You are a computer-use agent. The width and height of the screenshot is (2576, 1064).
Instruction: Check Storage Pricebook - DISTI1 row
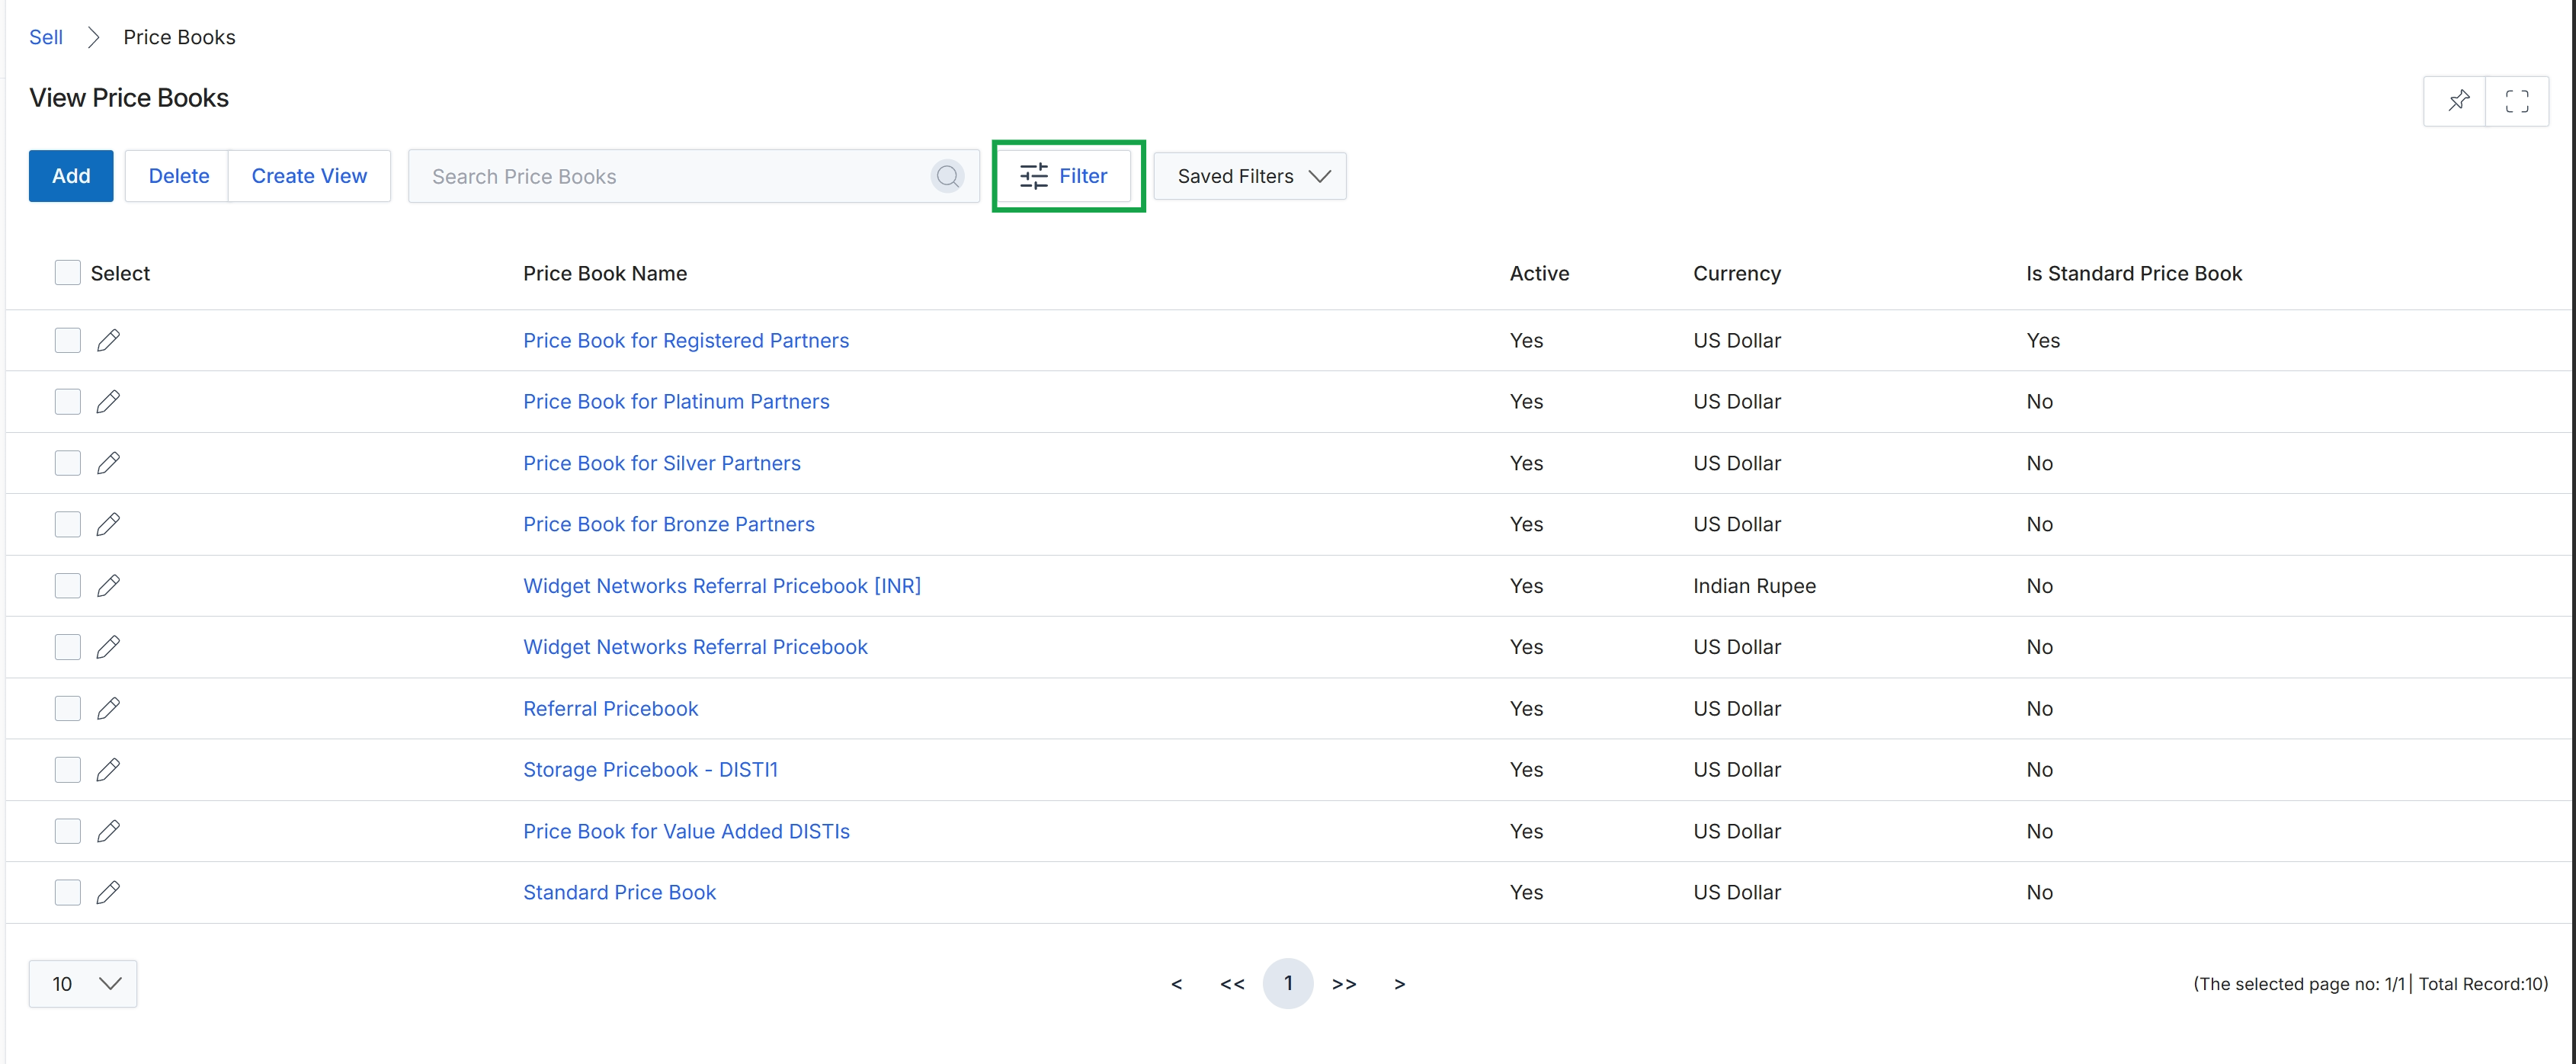coord(67,770)
